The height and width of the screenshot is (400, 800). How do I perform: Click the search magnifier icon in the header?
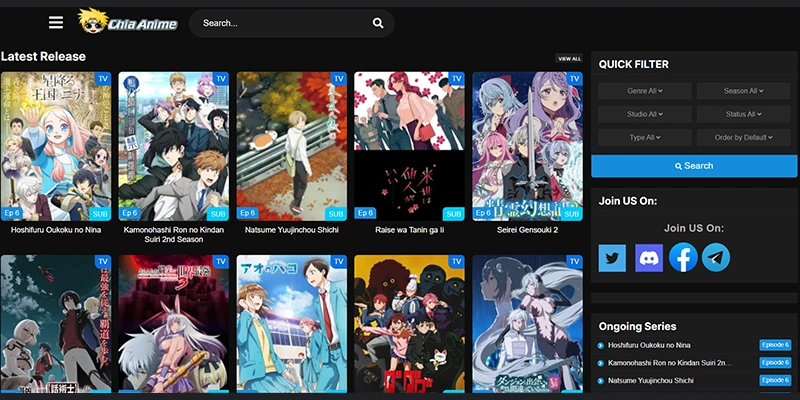tap(378, 23)
